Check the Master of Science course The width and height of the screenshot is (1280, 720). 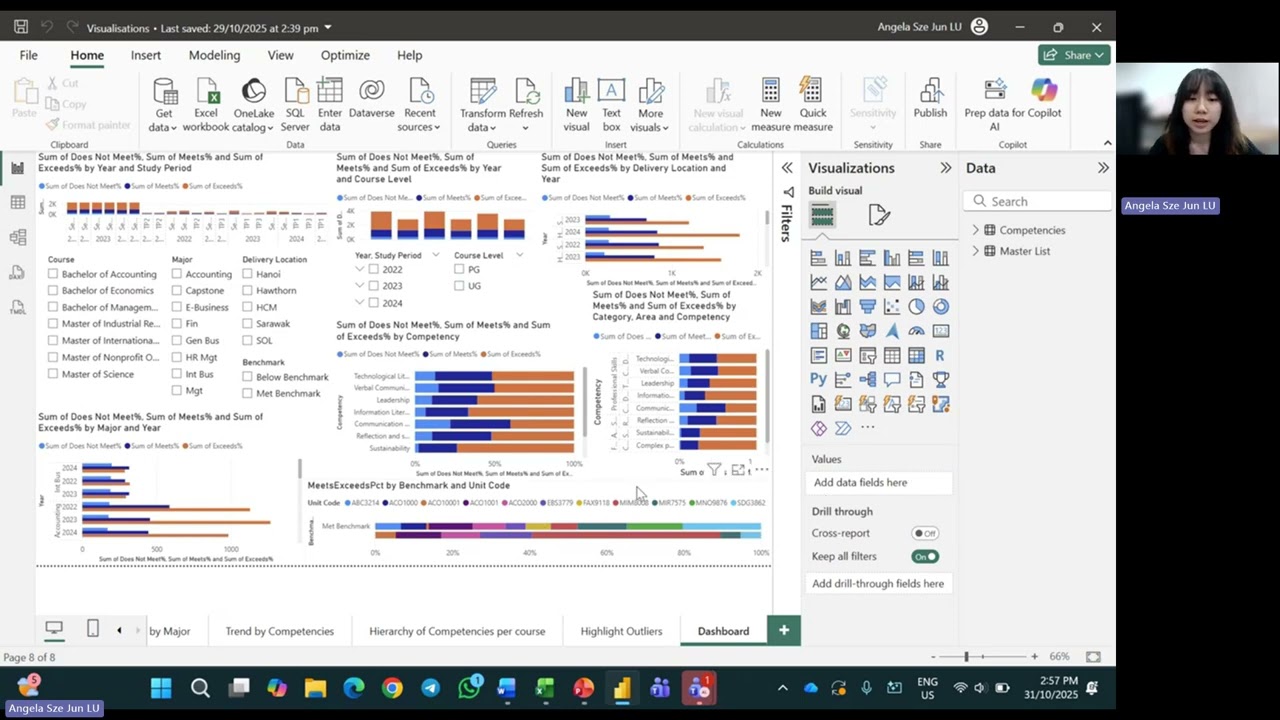click(x=53, y=374)
